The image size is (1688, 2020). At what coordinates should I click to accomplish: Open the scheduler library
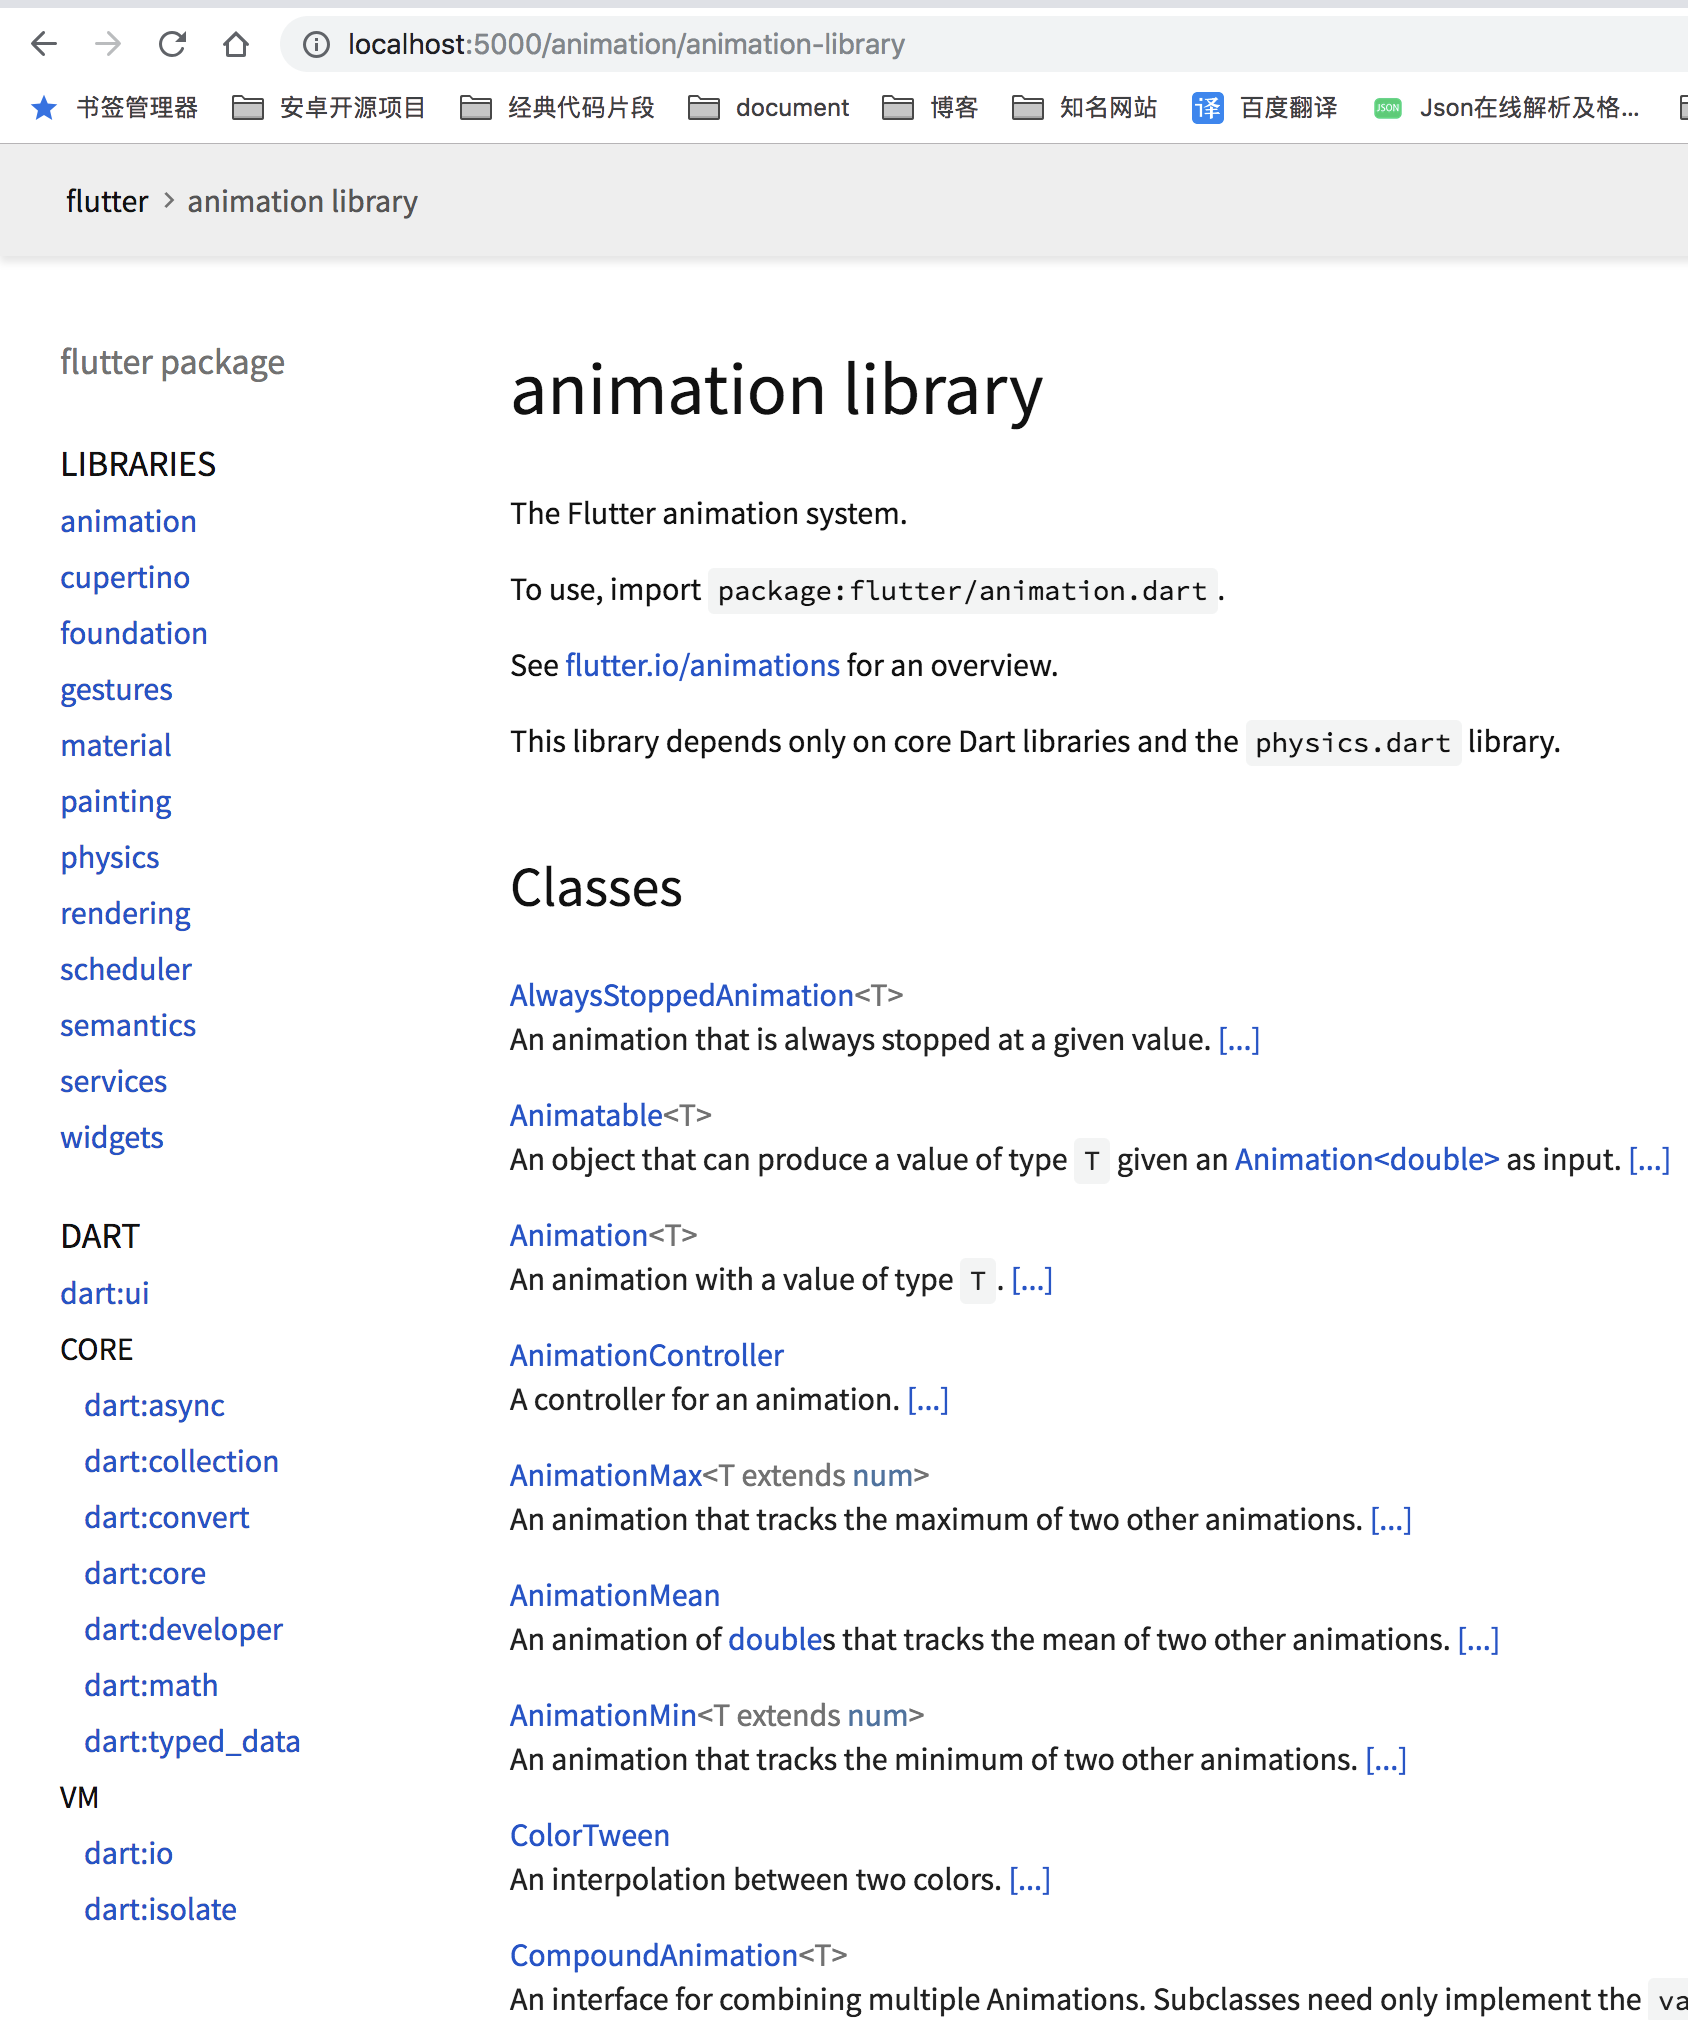pos(126,969)
